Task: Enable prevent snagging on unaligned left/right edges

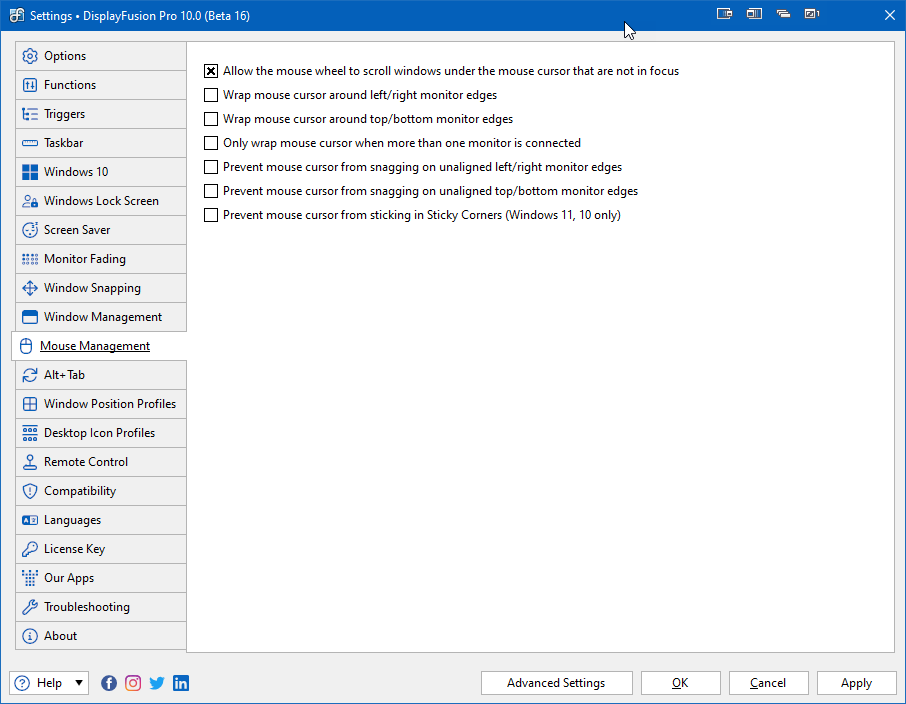Action: pyautogui.click(x=211, y=167)
